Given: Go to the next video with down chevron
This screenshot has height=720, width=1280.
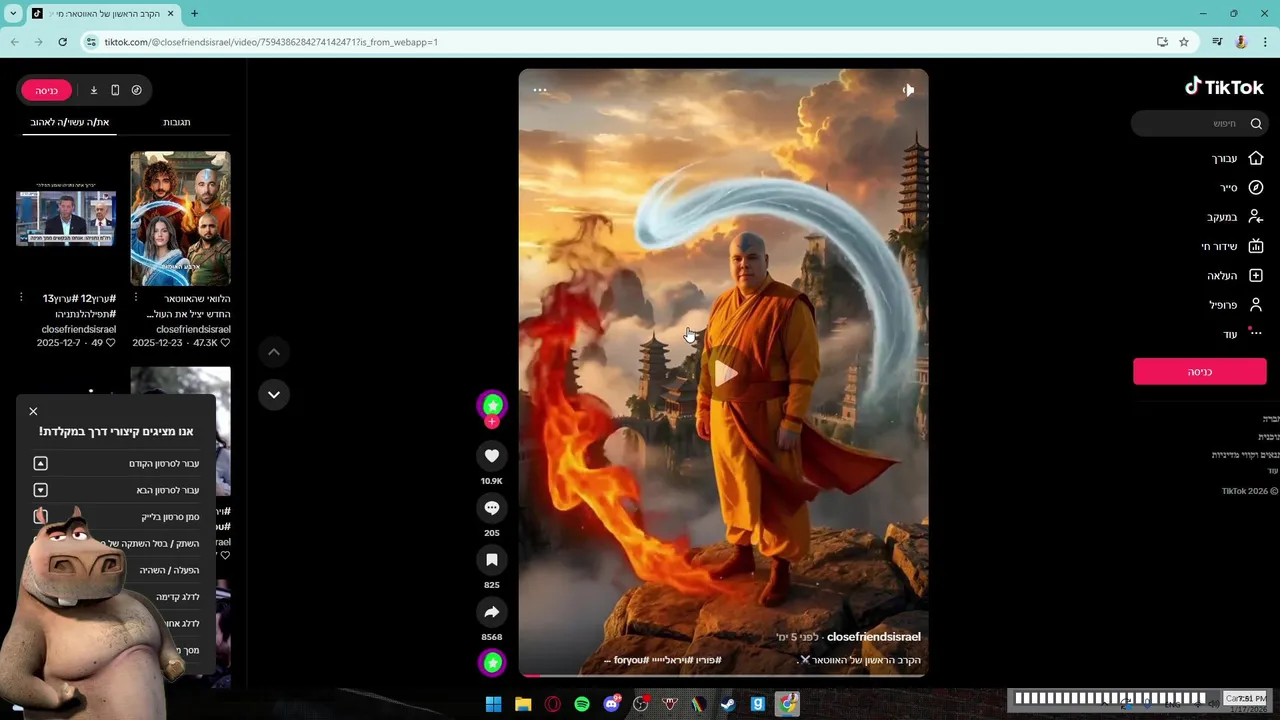Looking at the screenshot, I should pos(273,395).
